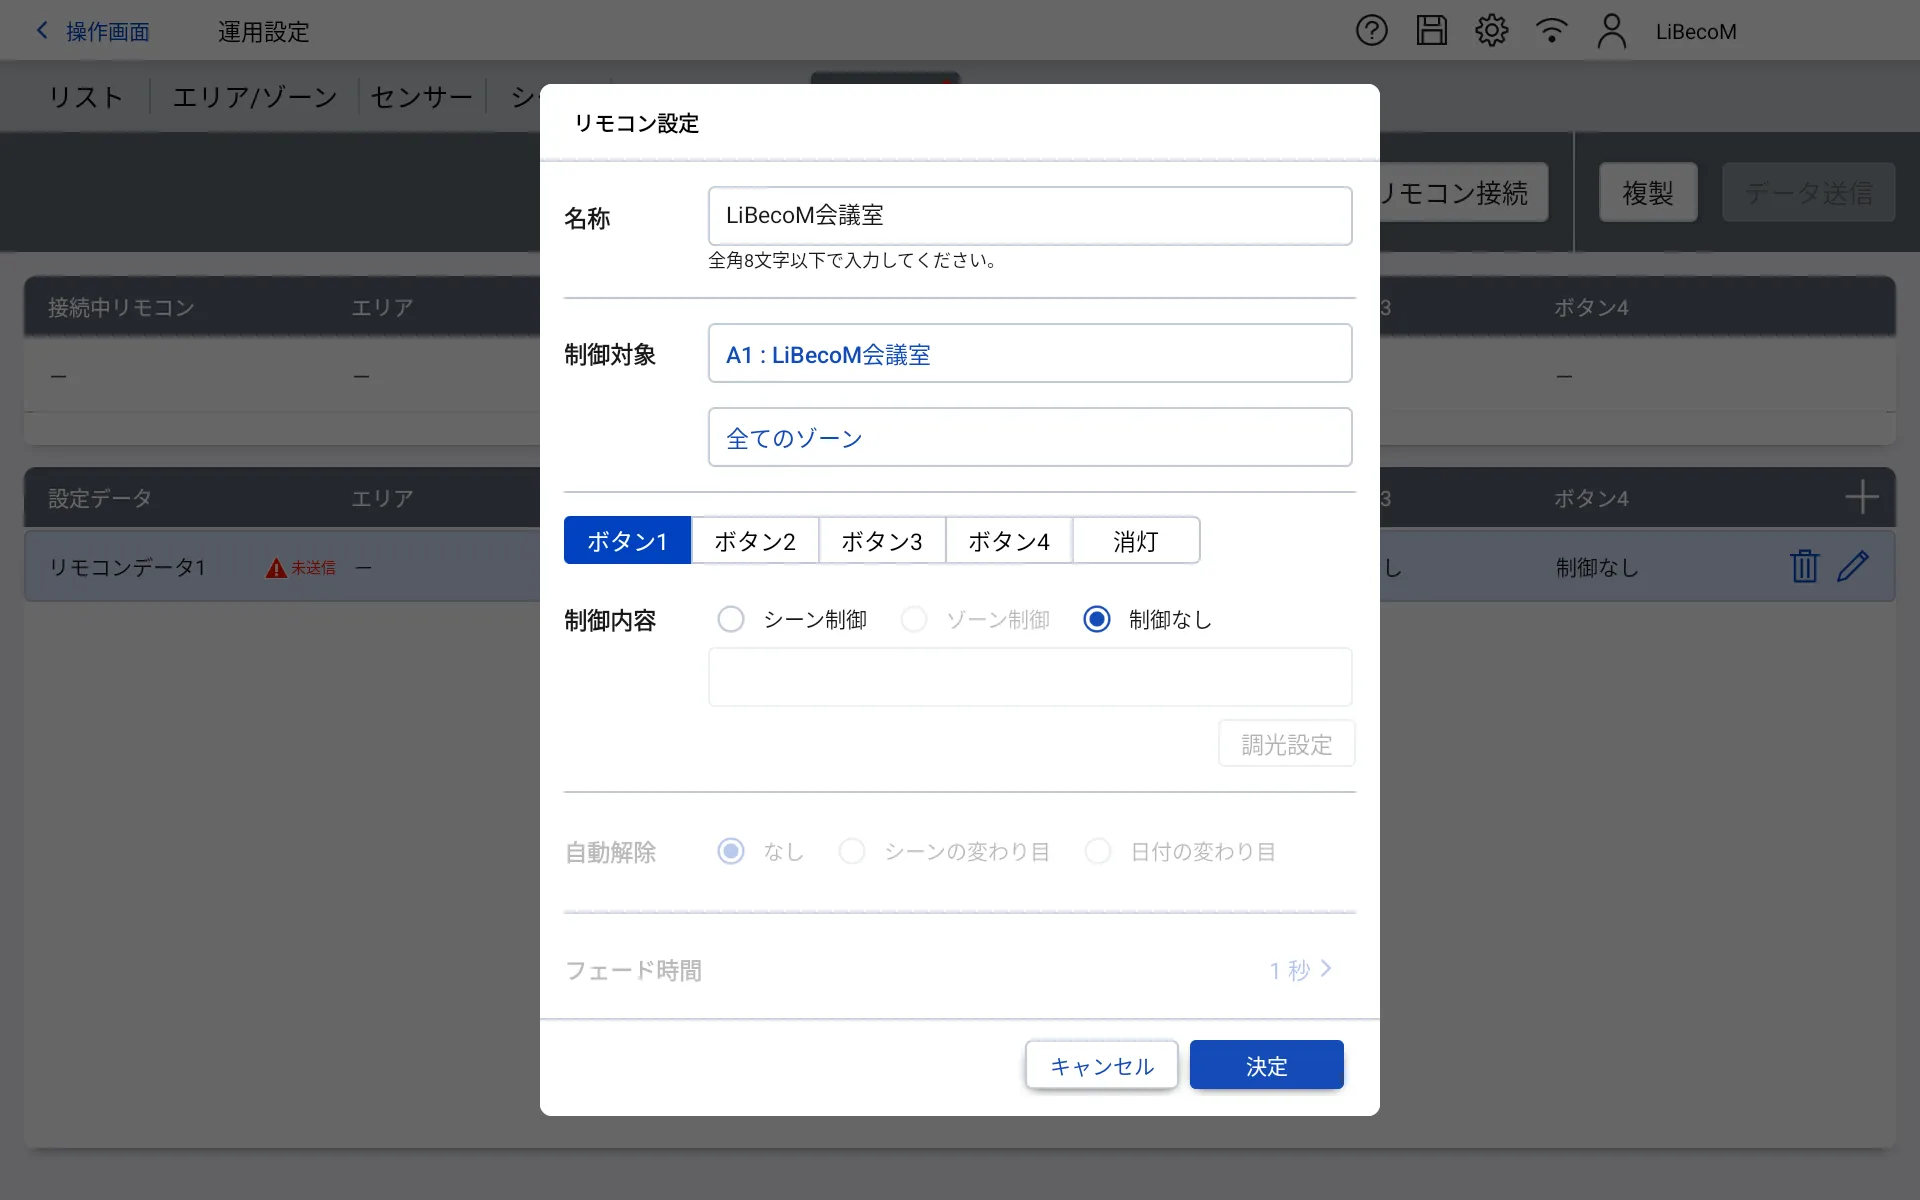1920x1200 pixels.
Task: Select シーン制御 radio button
Action: click(731, 620)
